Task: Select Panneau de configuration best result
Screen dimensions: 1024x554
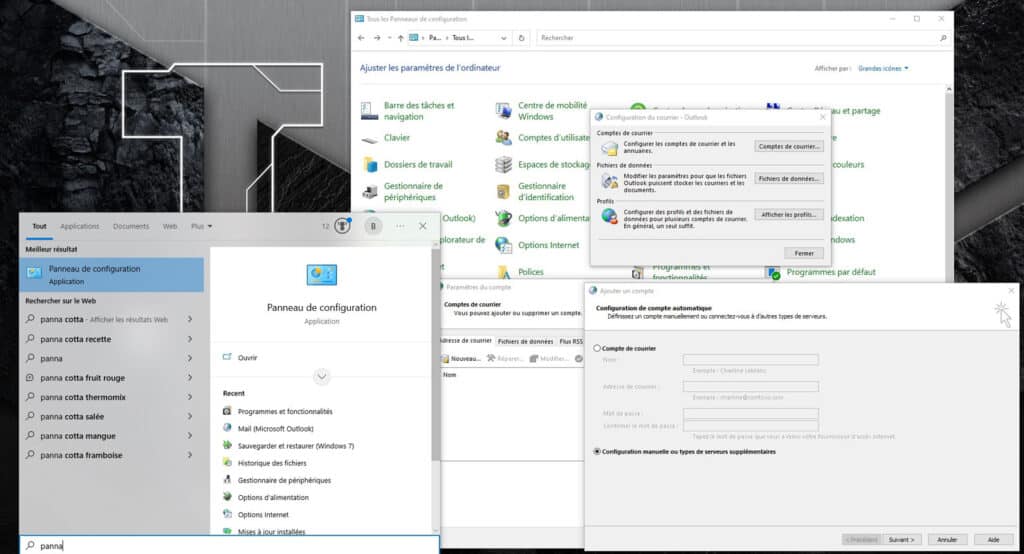Action: [112, 274]
